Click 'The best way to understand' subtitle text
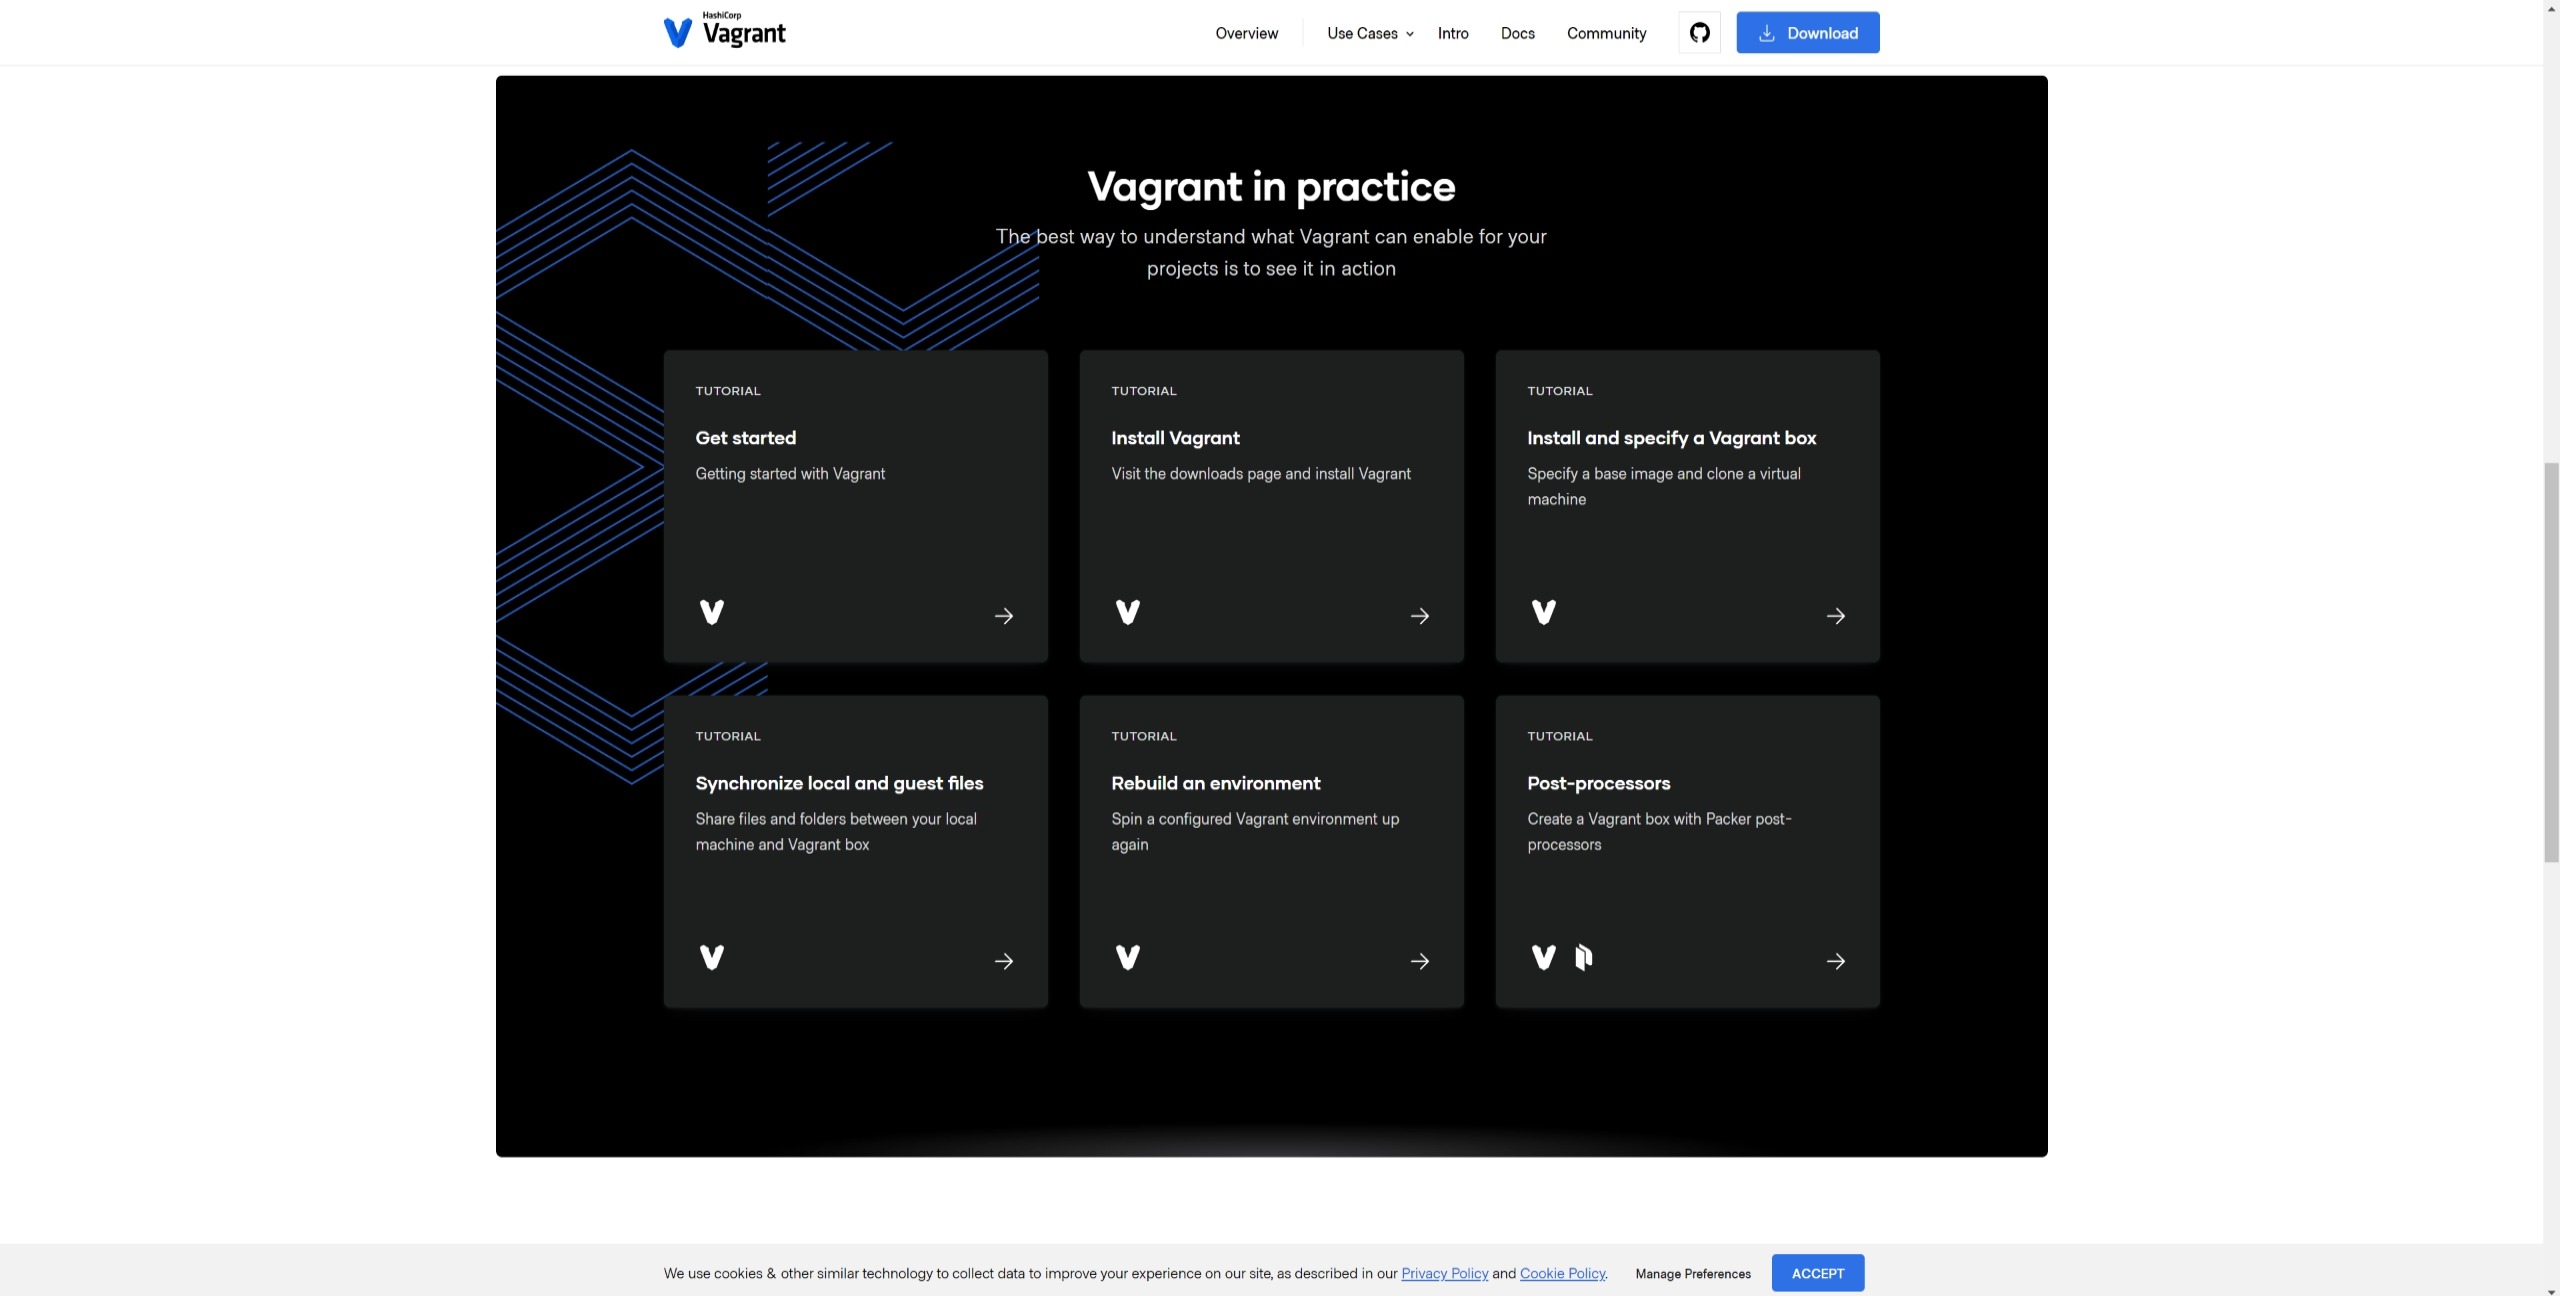This screenshot has height=1296, width=2560. pyautogui.click(x=1271, y=252)
